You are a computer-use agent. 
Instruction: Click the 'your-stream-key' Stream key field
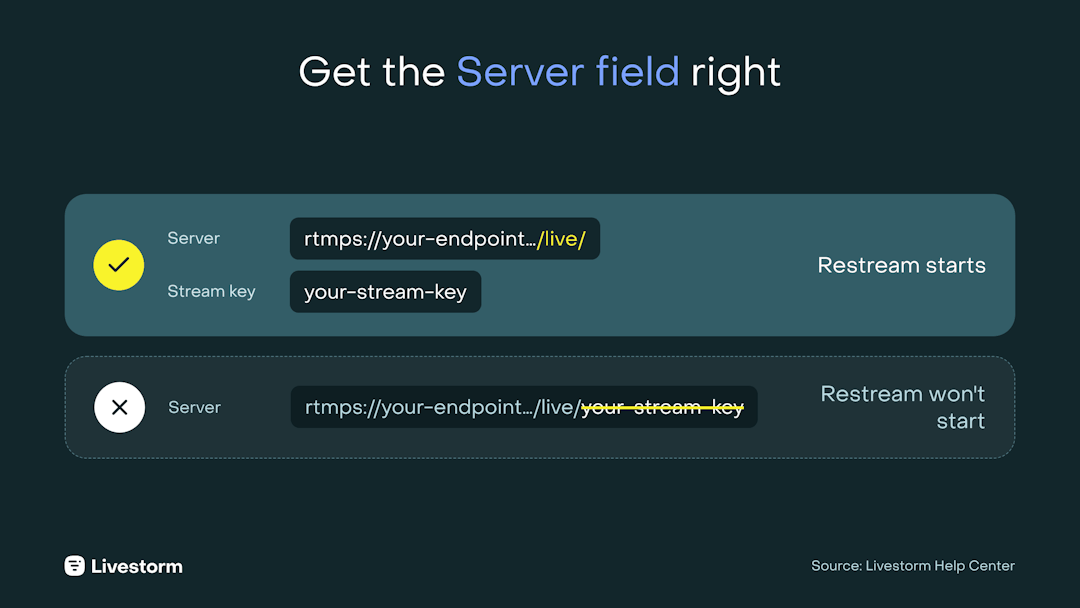pyautogui.click(x=386, y=292)
